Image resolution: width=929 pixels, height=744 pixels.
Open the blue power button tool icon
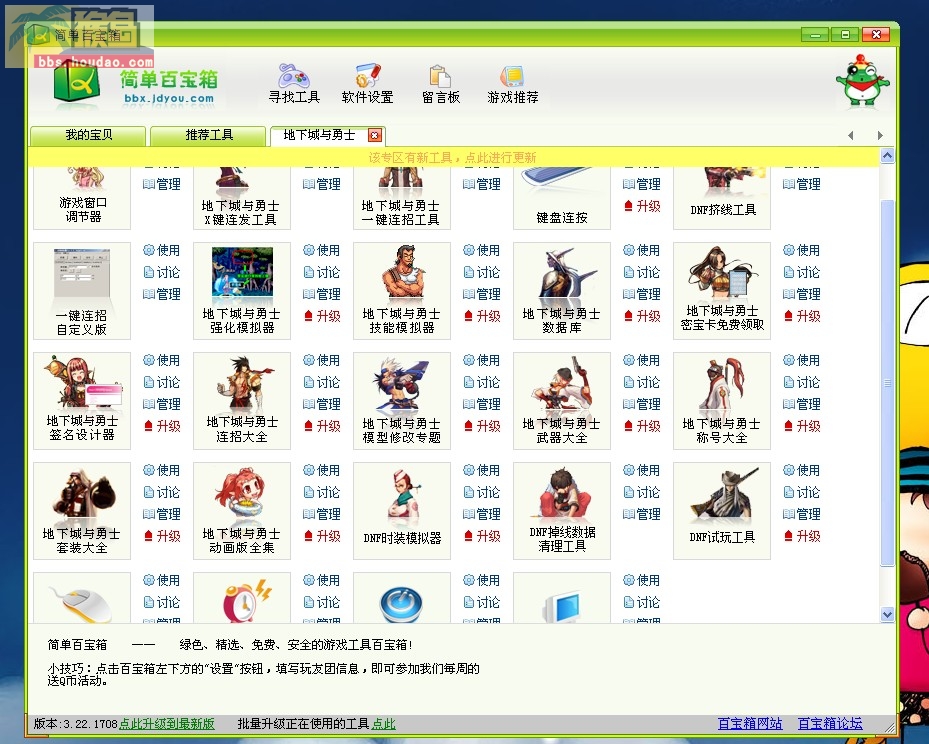402,598
